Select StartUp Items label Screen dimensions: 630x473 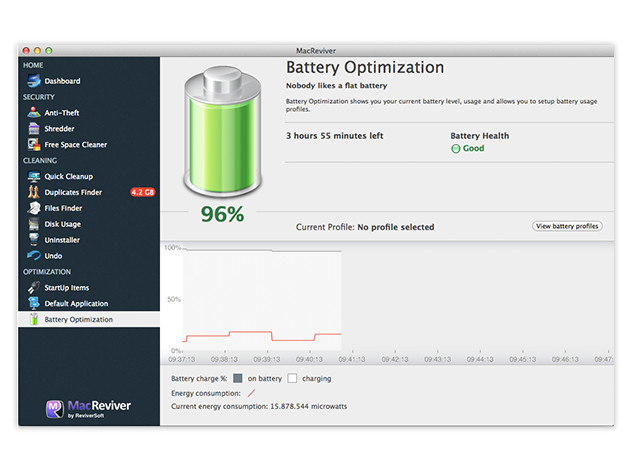67,288
